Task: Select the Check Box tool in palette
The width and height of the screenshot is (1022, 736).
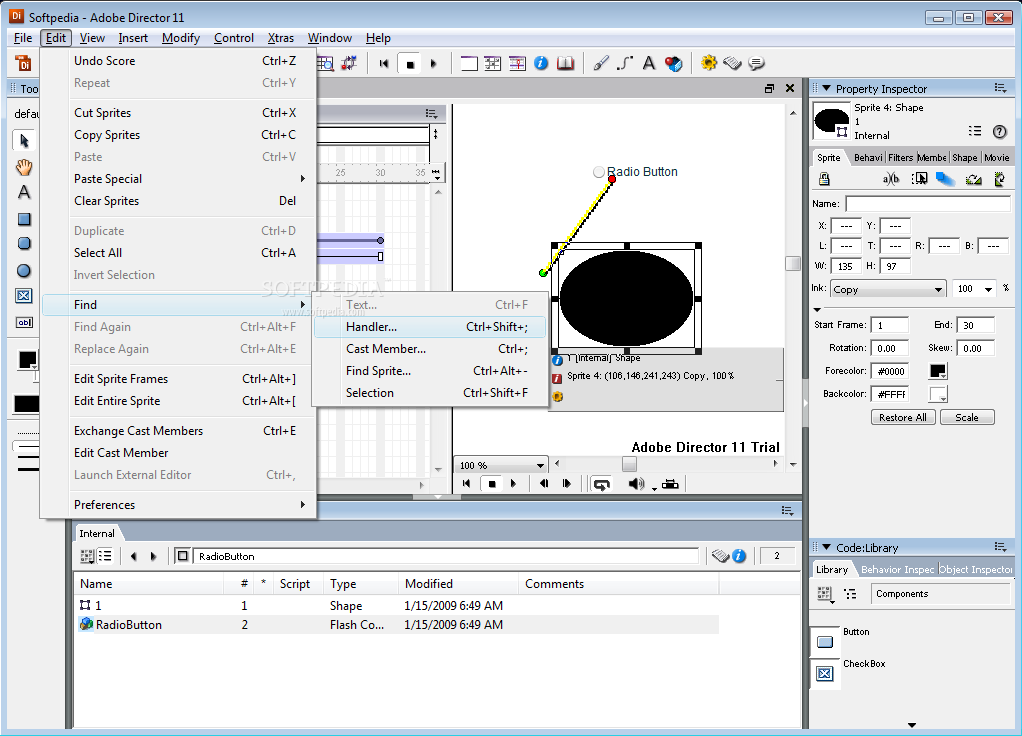Action: pyautogui.click(x=24, y=296)
